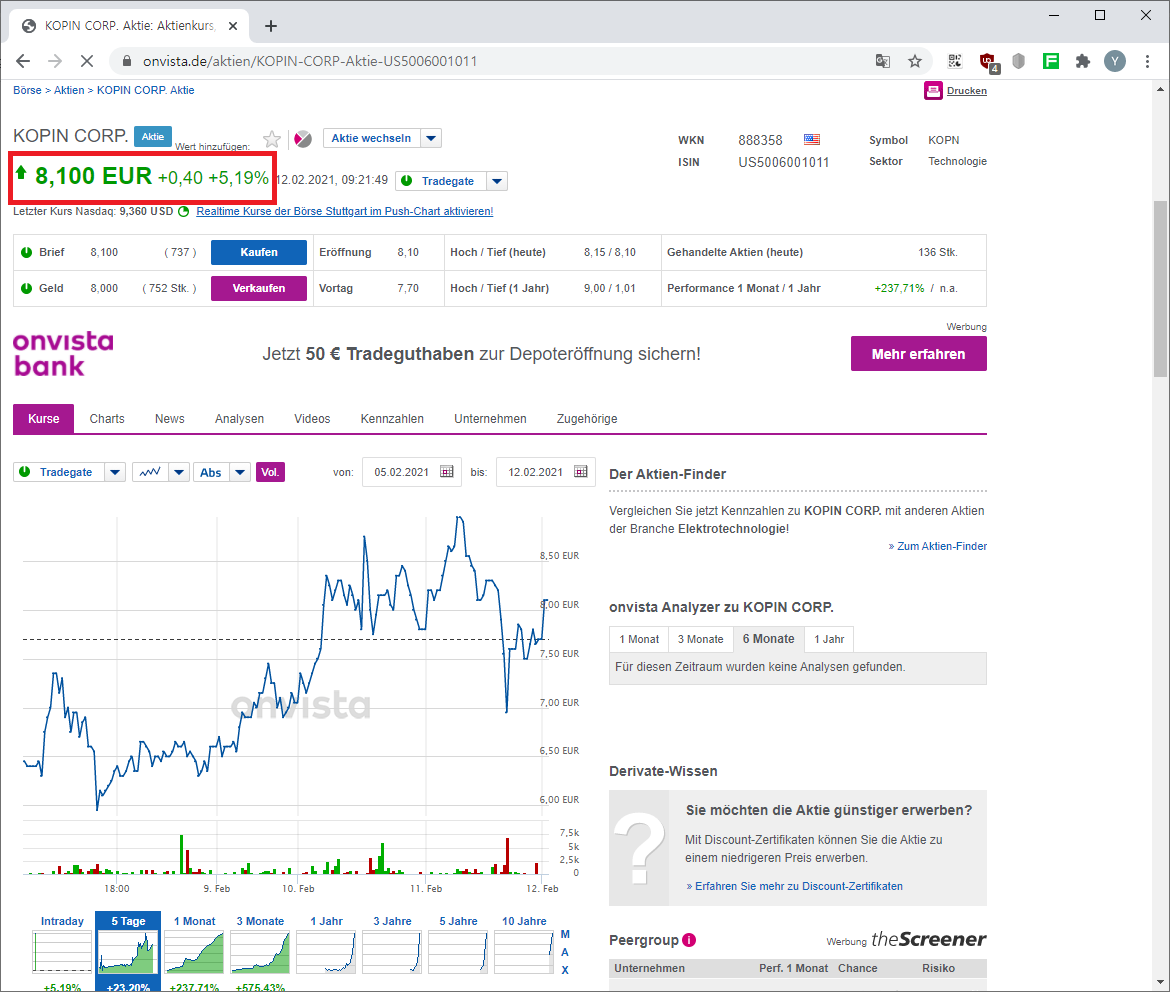Open Tradegate dropdown arrow above the chart
This screenshot has width=1170, height=992.
click(115, 472)
